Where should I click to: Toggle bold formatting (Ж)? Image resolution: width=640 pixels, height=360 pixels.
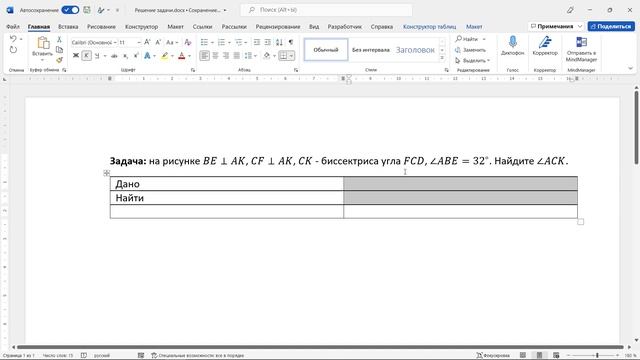coord(76,56)
